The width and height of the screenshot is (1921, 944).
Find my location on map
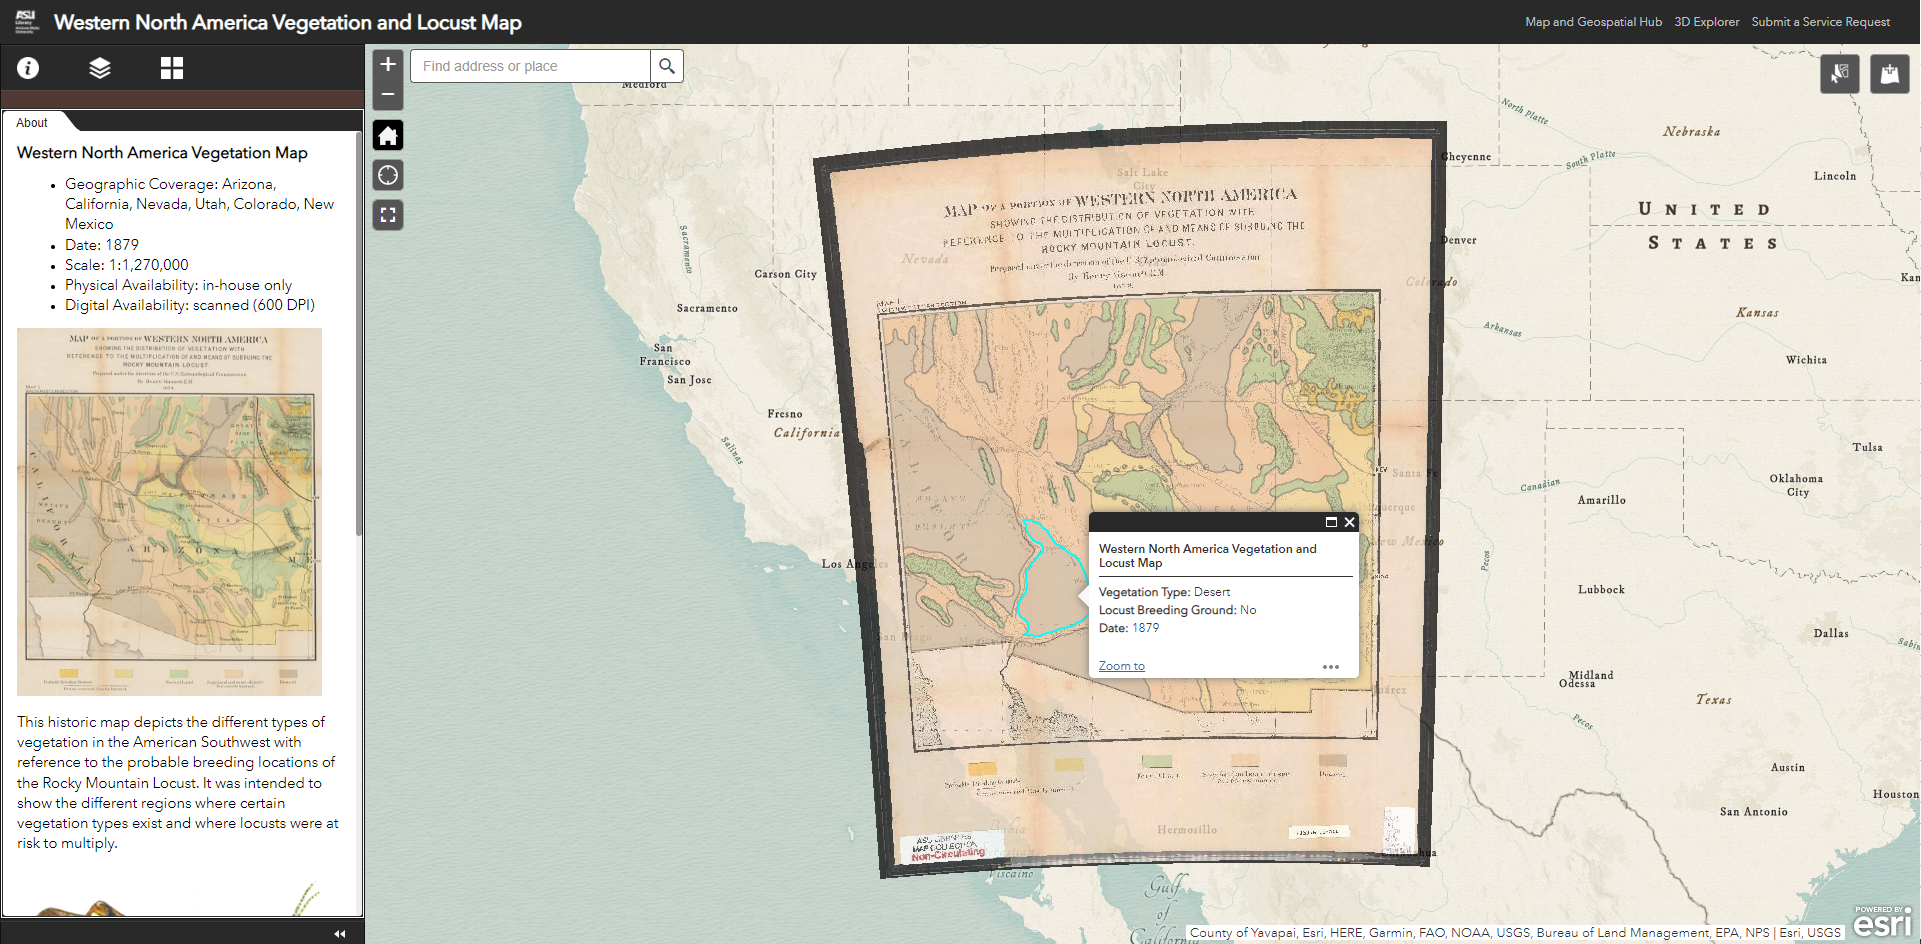pos(388,175)
